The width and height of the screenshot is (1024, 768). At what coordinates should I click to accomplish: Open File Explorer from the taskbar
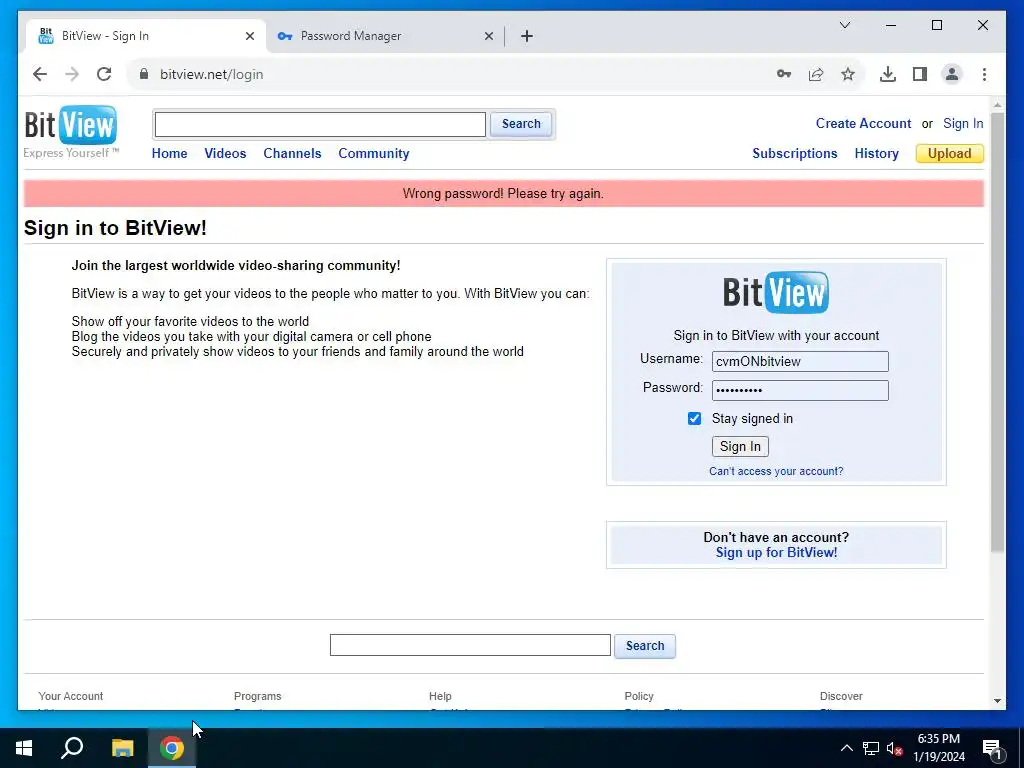click(x=122, y=748)
